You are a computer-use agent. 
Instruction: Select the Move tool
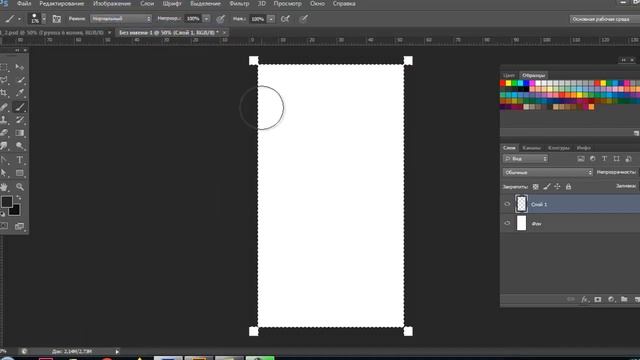[x=20, y=67]
